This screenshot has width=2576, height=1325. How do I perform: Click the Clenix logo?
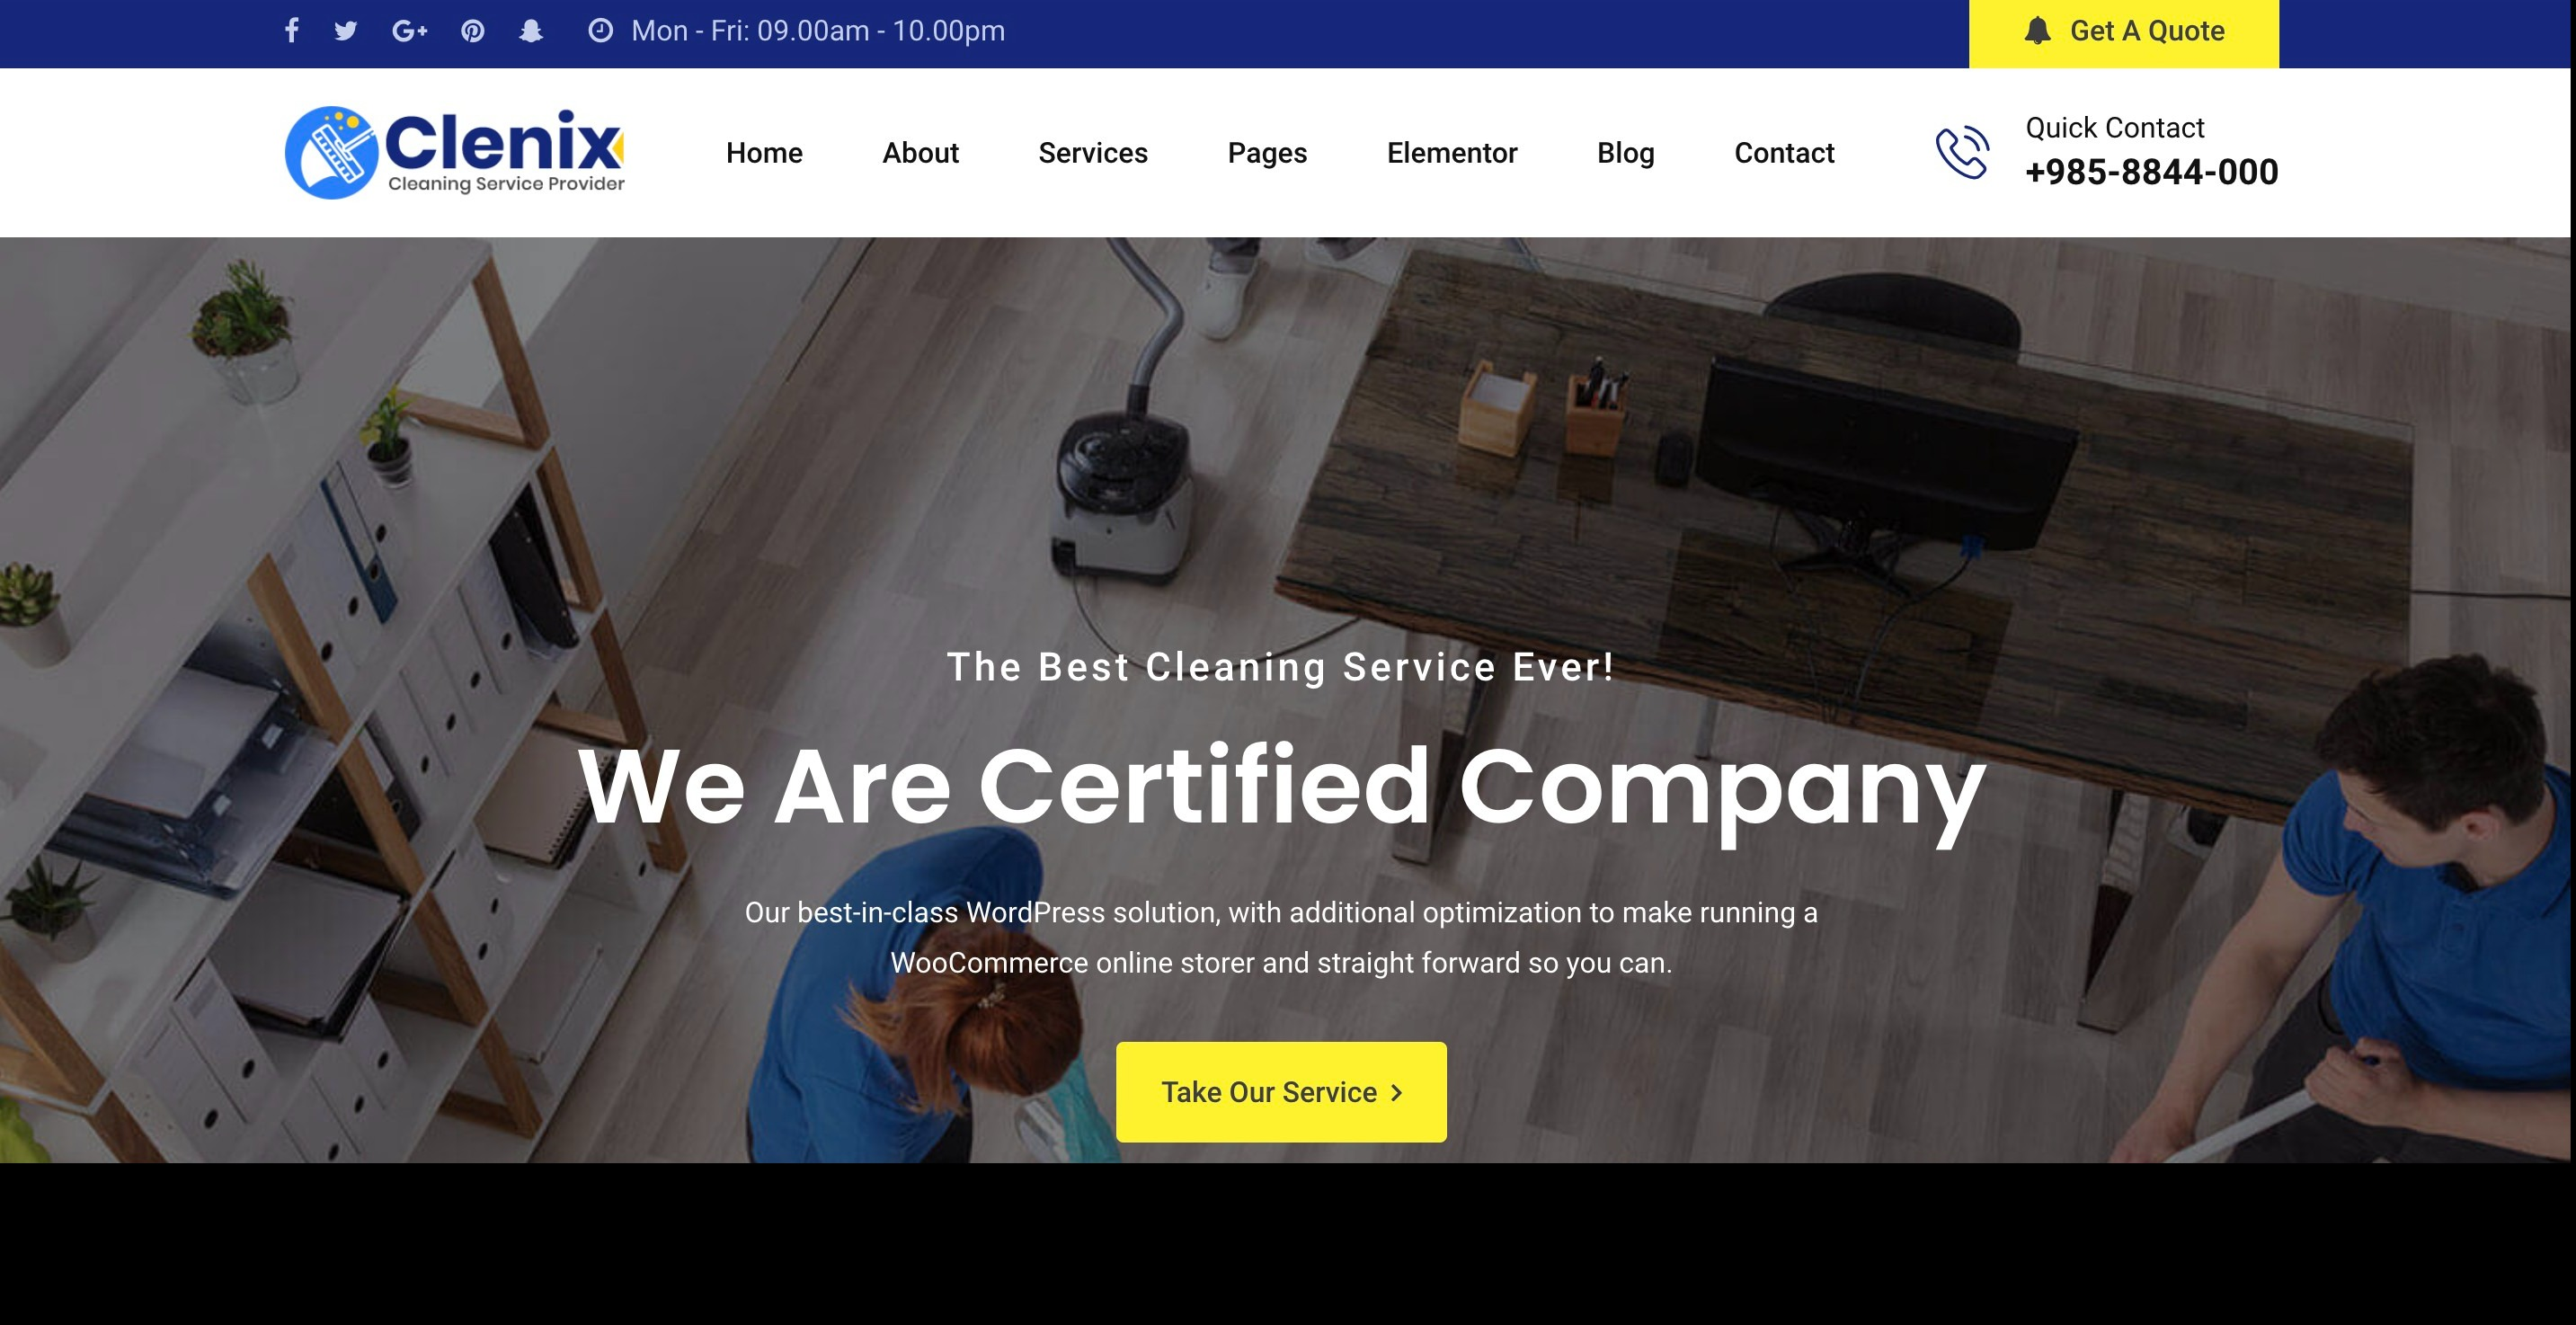click(455, 152)
